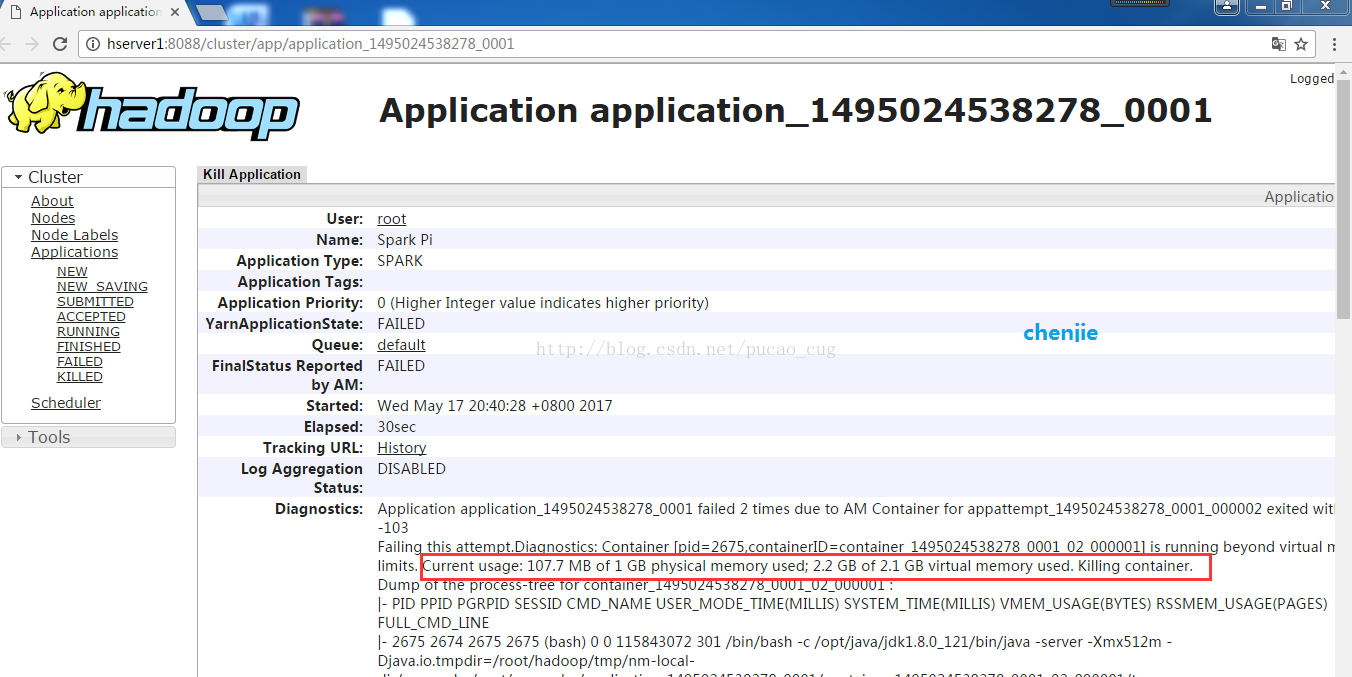Click the 30sec elapsed value
The image size is (1352, 677).
click(397, 427)
